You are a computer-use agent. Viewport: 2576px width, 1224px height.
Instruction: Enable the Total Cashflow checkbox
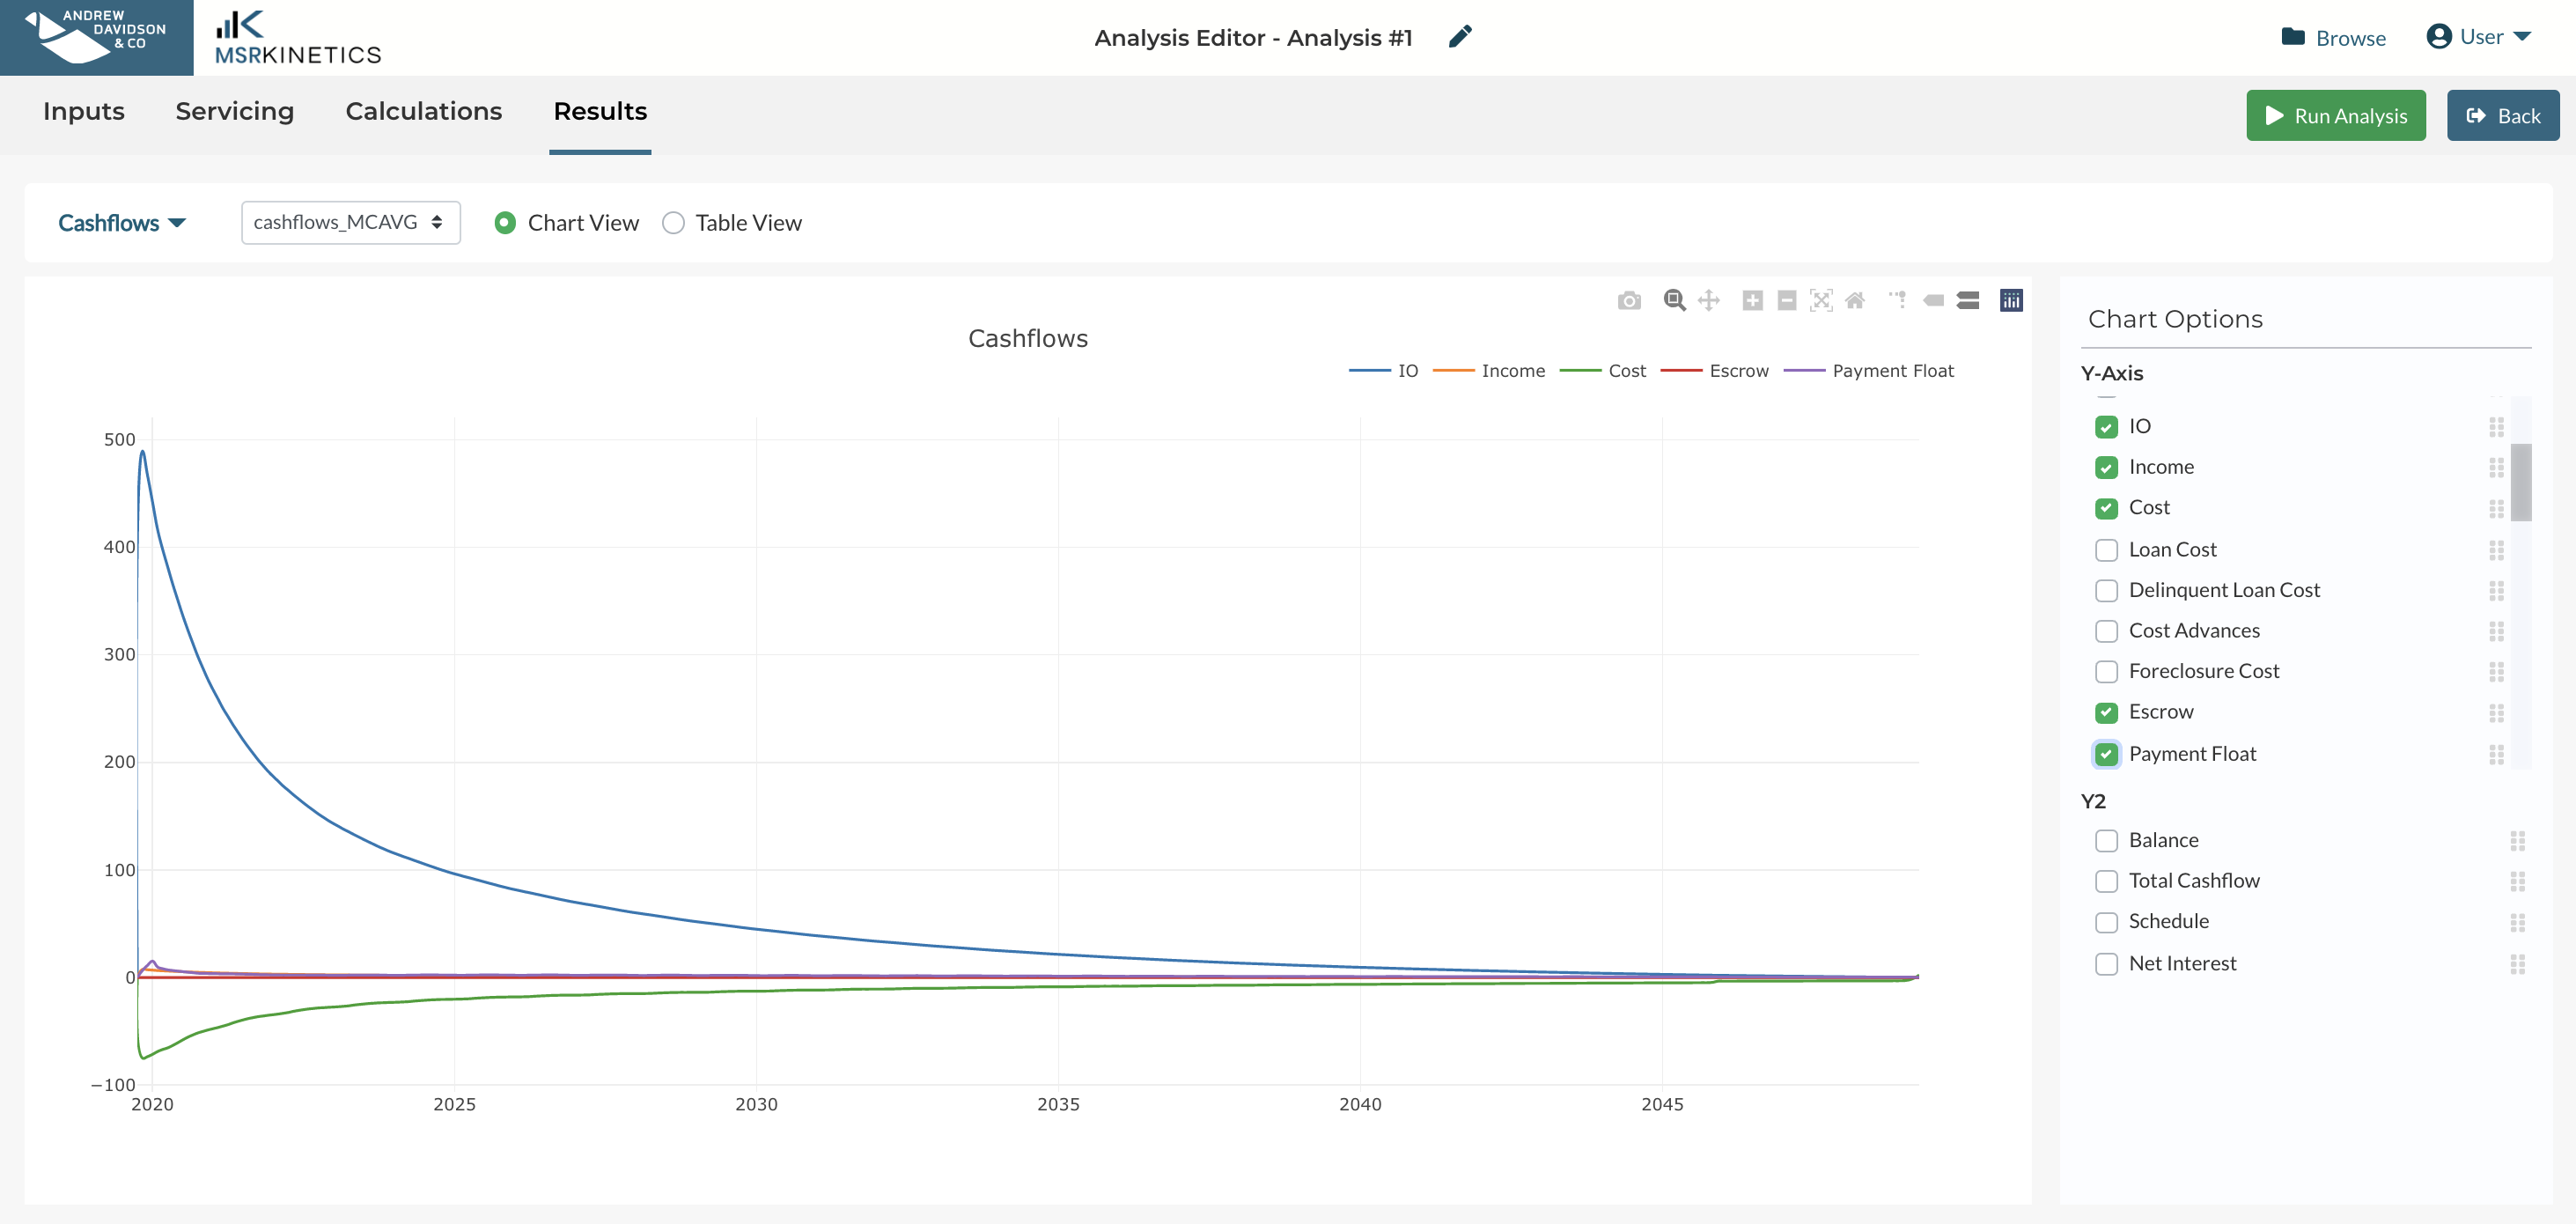click(2106, 881)
